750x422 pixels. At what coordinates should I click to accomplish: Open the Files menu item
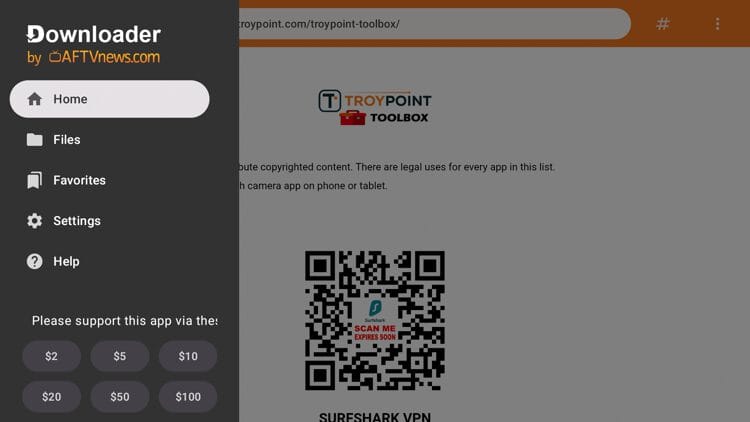coord(110,140)
